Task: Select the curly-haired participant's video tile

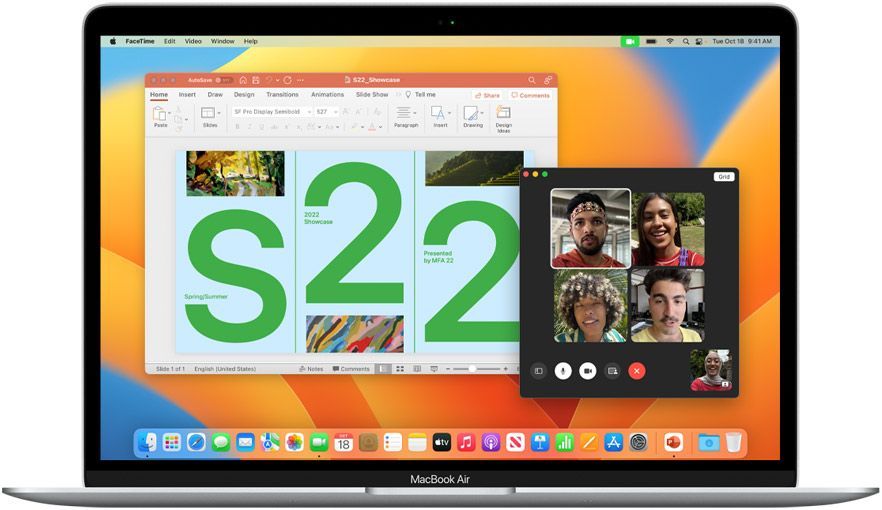Action: click(x=590, y=305)
